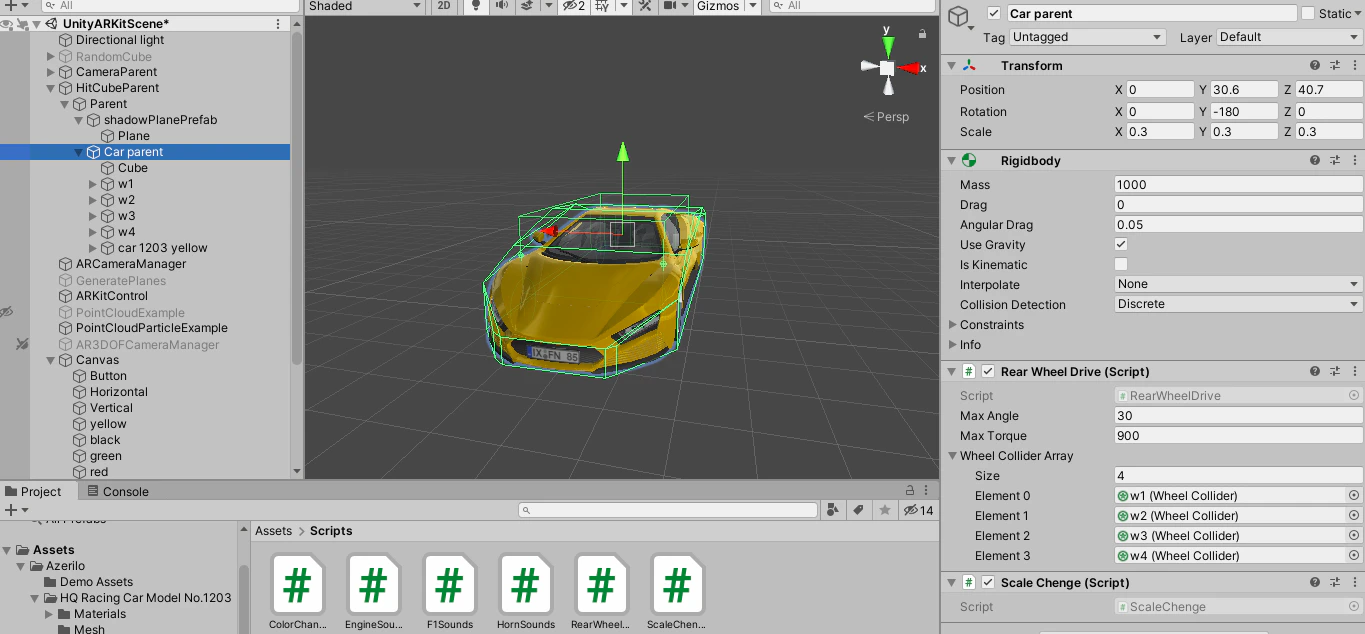Collapse the Wheel Collider Array foldout
The height and width of the screenshot is (634, 1365).
952,456
